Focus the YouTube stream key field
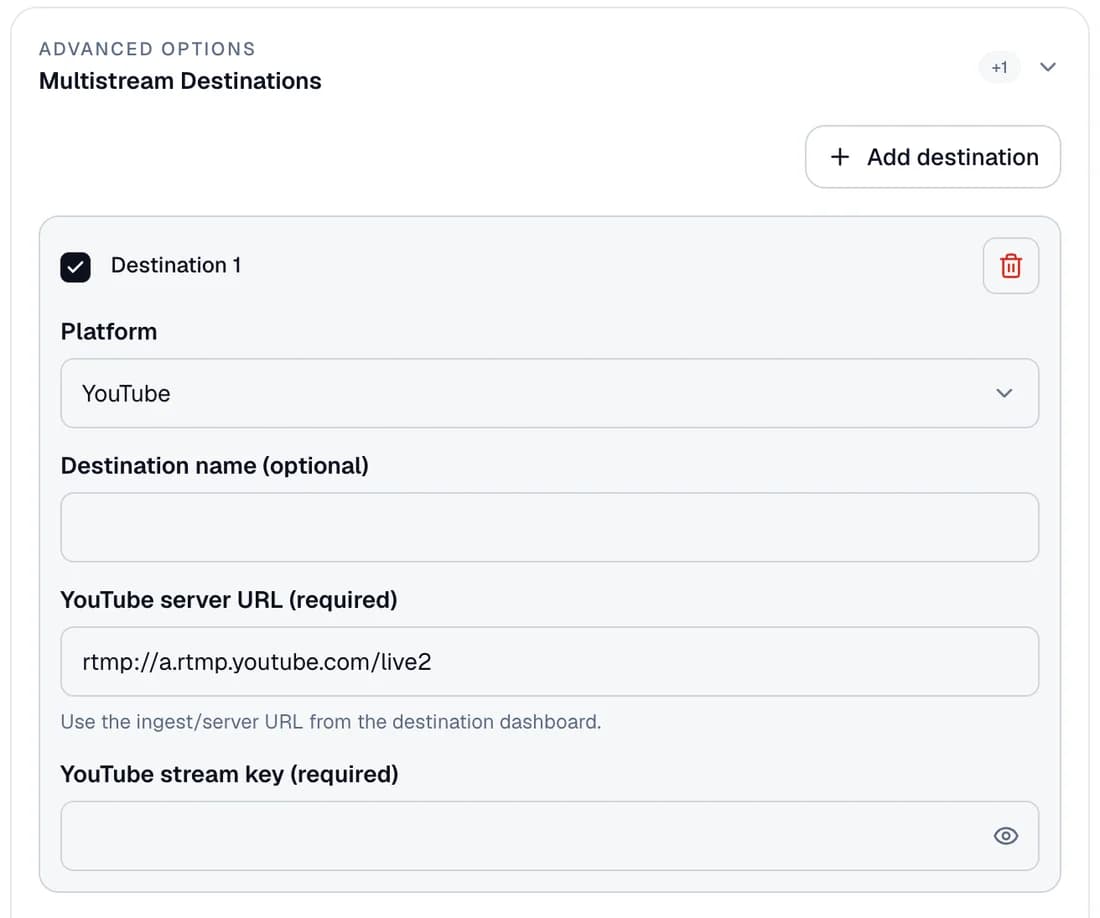 [549, 836]
